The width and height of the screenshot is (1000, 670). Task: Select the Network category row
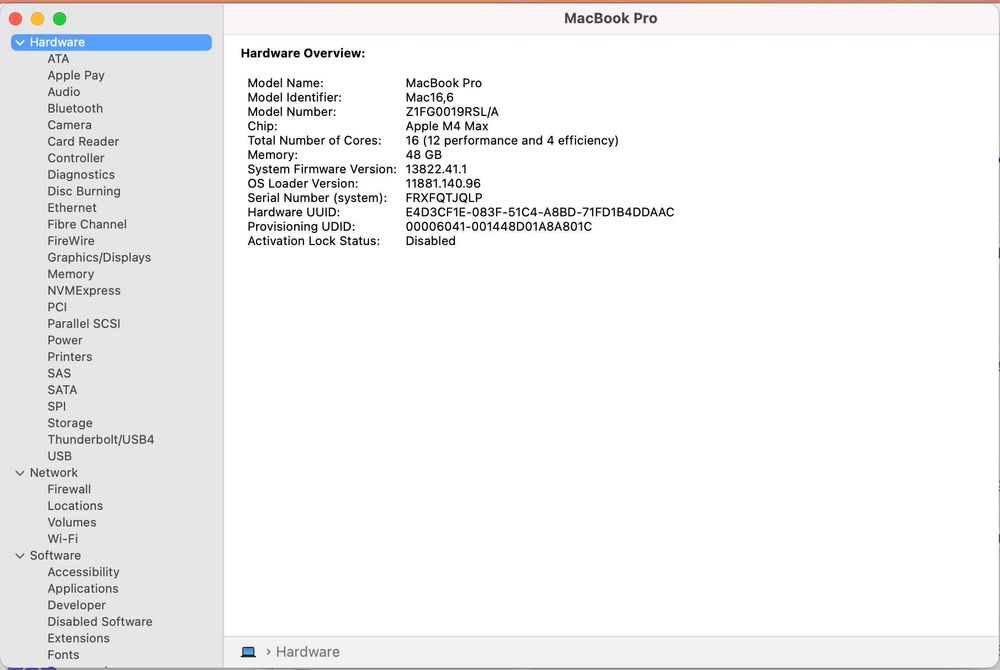112,473
